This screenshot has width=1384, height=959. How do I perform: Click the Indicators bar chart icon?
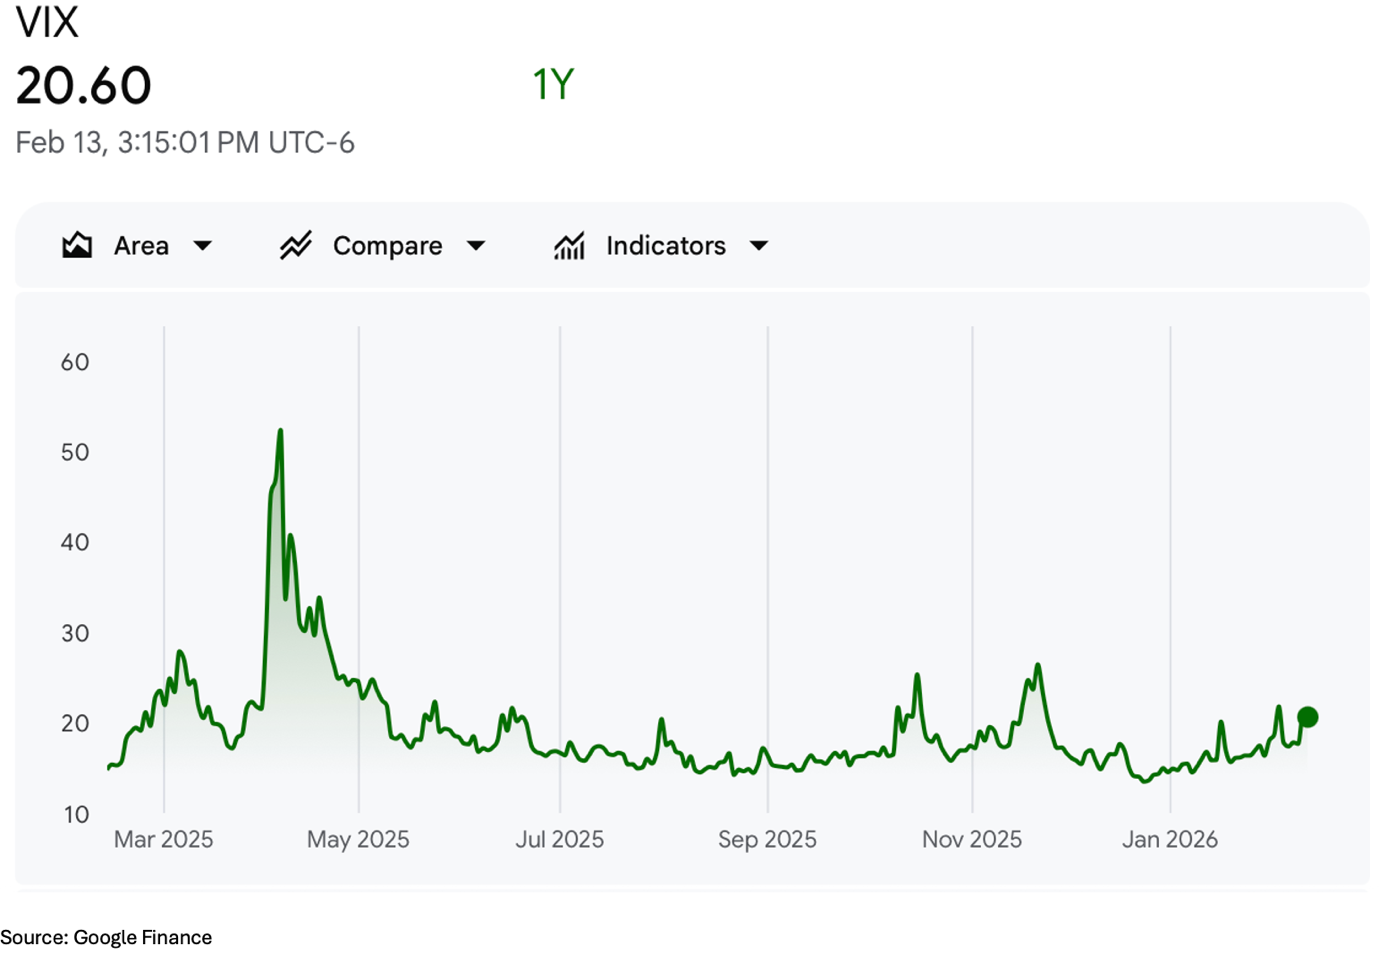(569, 245)
